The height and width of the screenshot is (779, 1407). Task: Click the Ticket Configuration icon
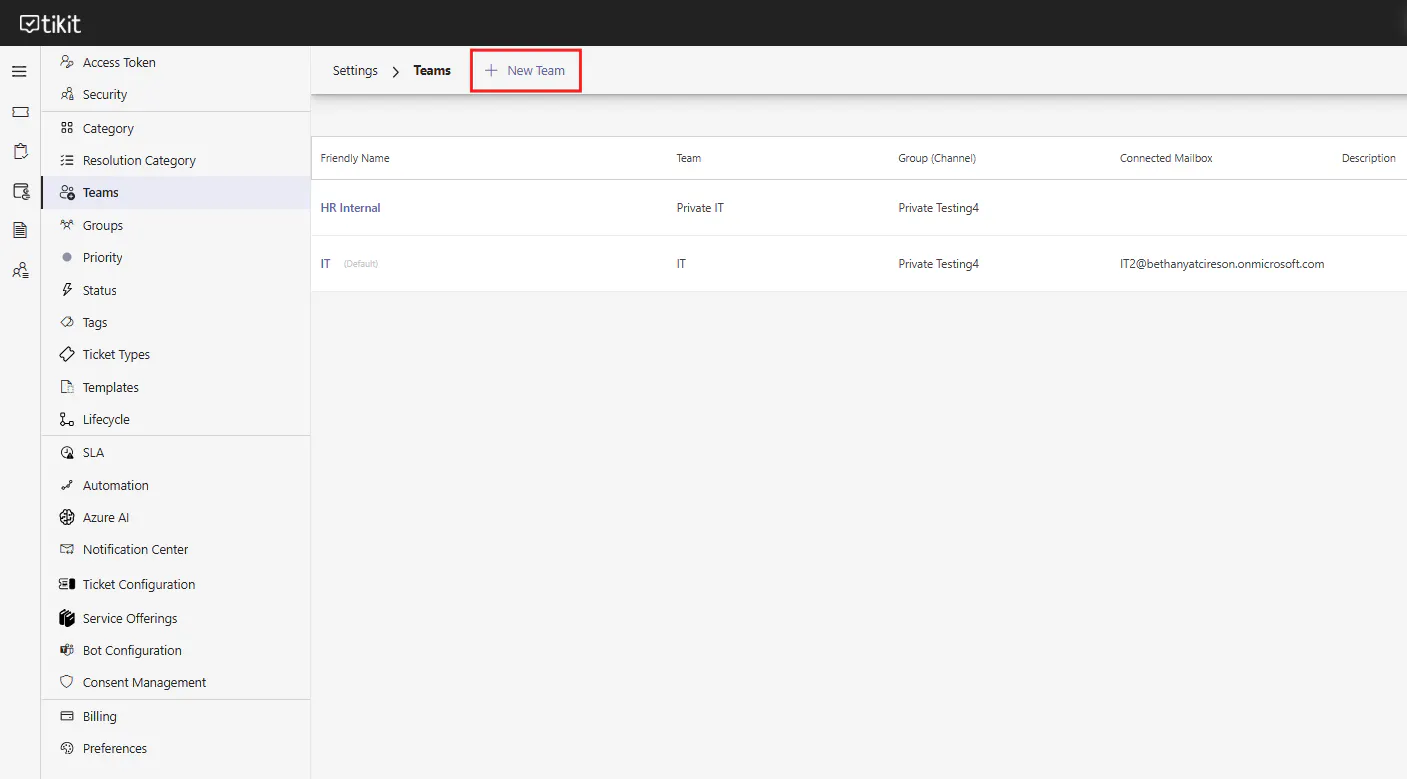point(67,584)
